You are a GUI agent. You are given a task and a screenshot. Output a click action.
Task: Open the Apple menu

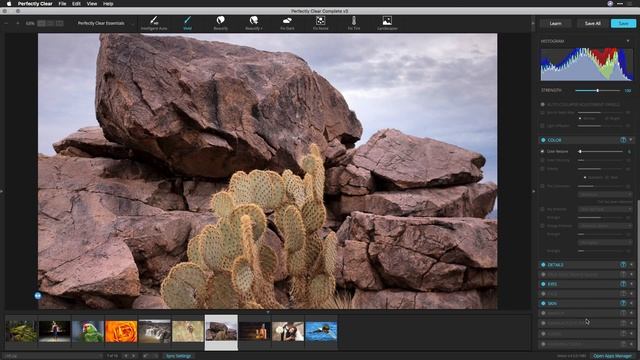point(9,4)
